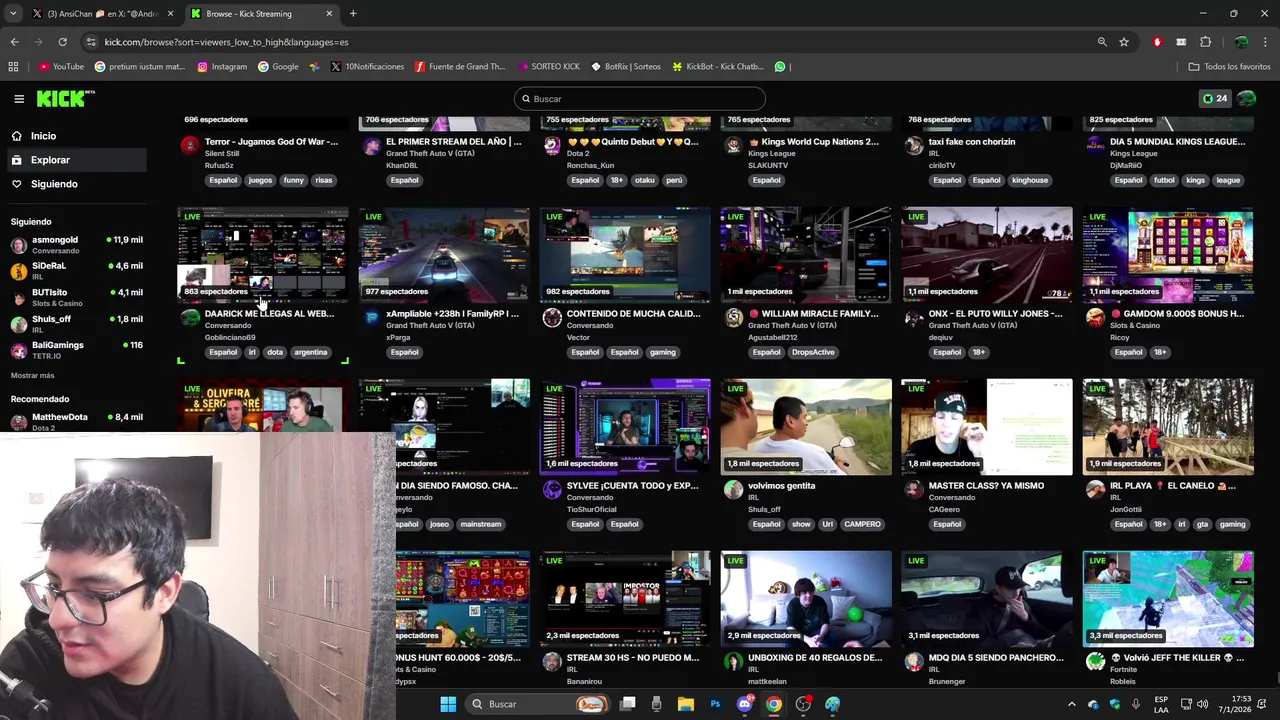
Task: Close the Browse - Kick Streaming tab
Action: 329,14
